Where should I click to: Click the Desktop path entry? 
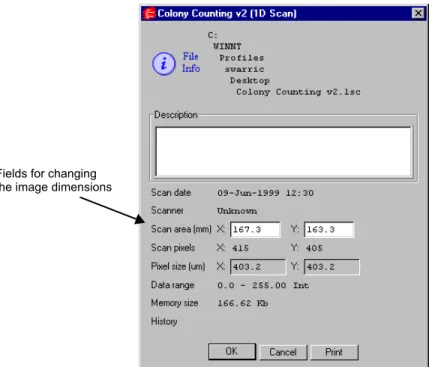click(x=250, y=81)
